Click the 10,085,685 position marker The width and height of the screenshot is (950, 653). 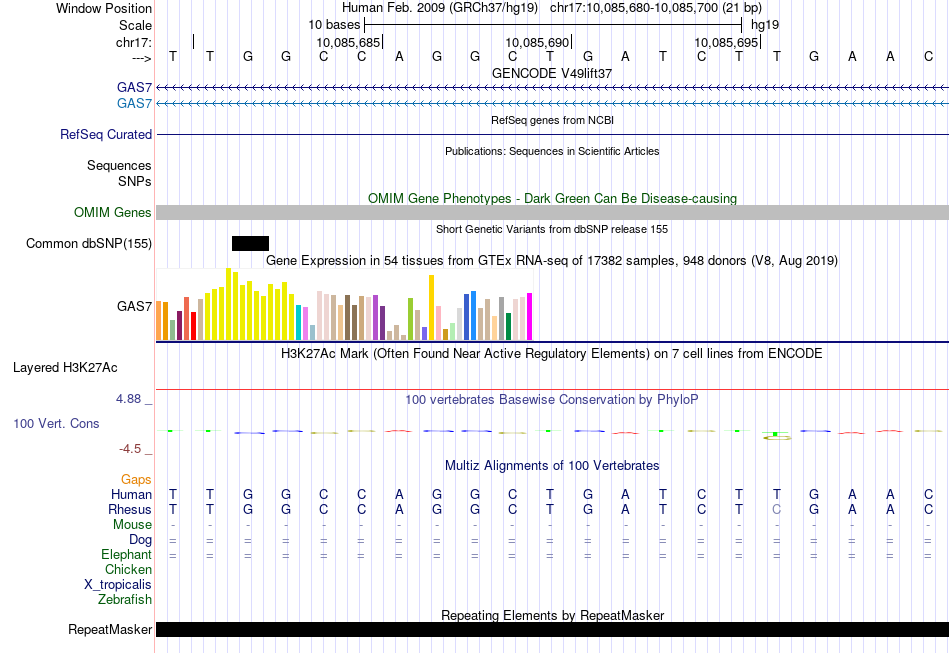tap(348, 42)
